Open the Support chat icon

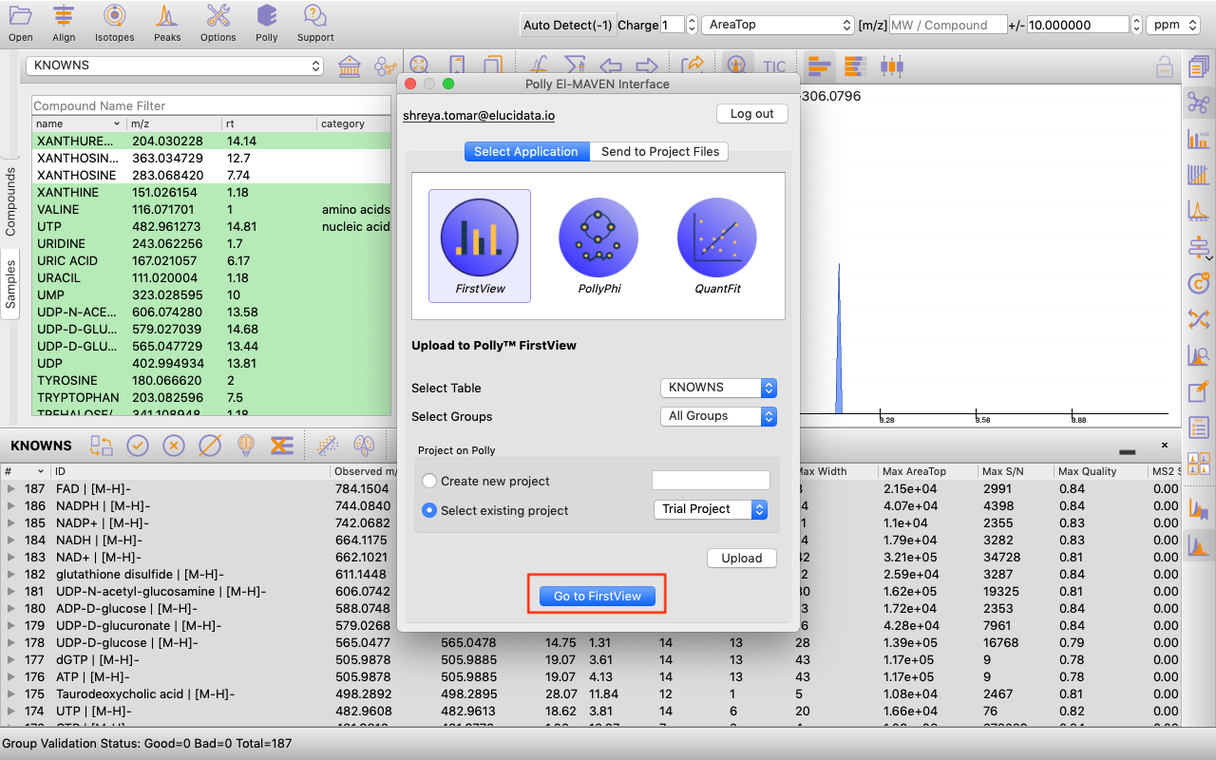click(315, 22)
